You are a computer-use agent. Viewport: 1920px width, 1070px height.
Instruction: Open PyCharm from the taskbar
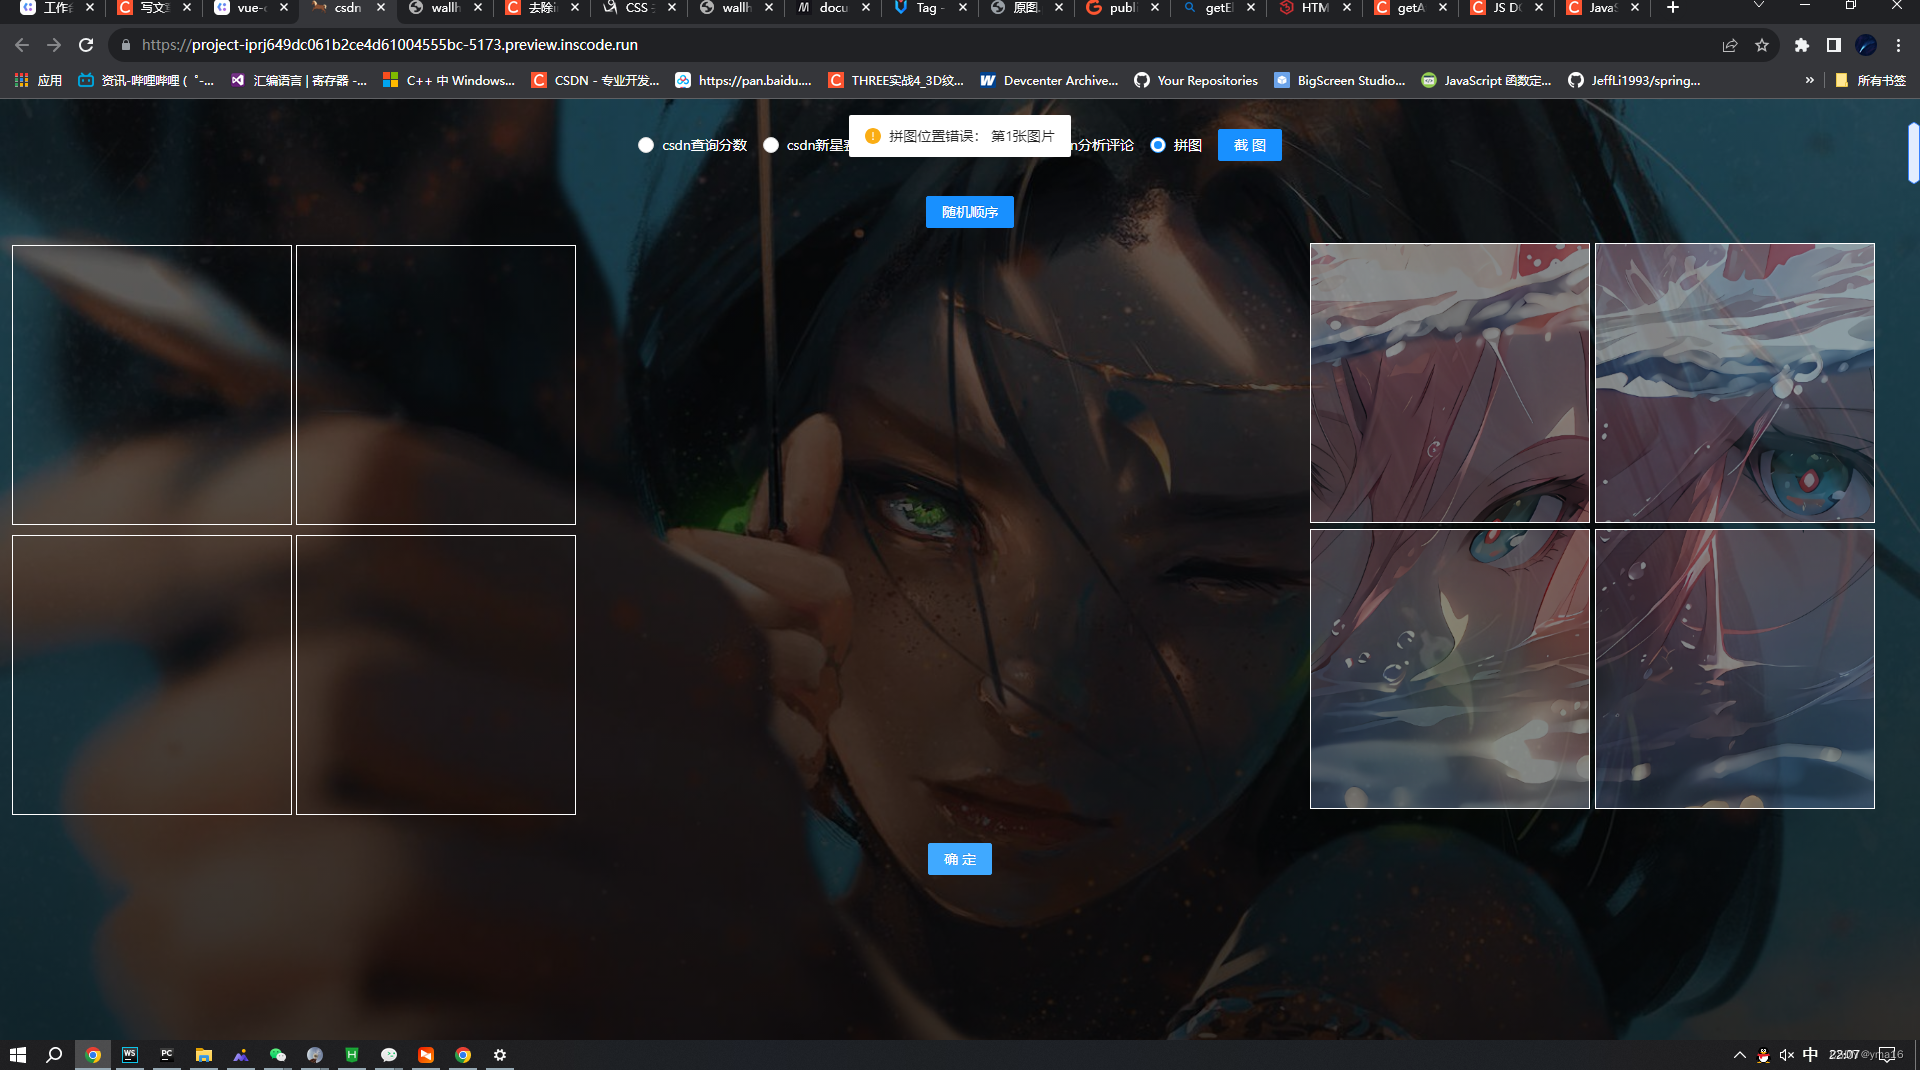[x=167, y=1054]
